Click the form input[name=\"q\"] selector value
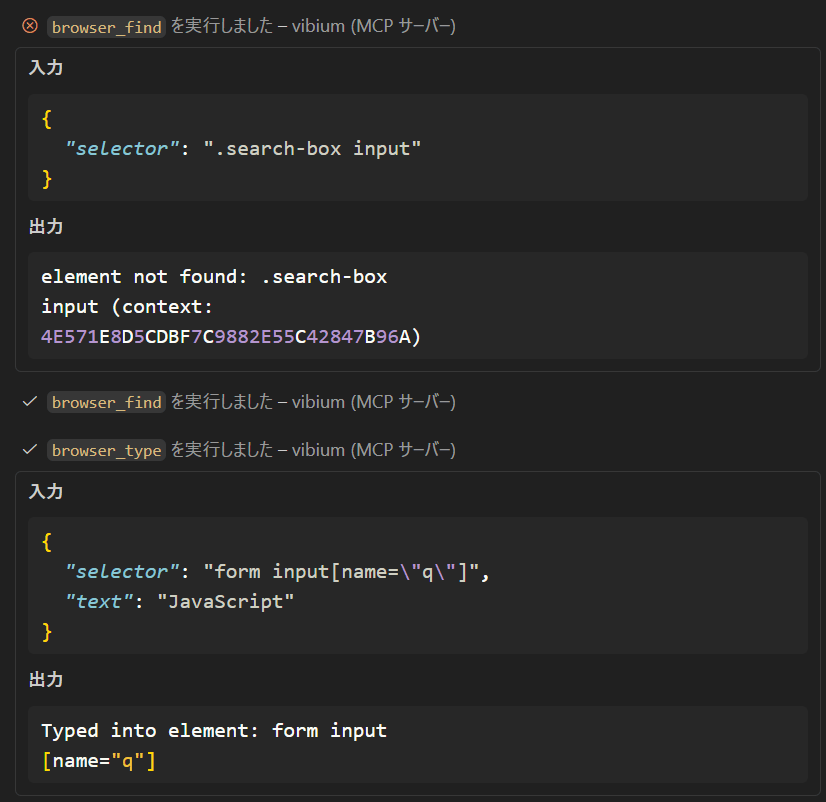 [343, 571]
